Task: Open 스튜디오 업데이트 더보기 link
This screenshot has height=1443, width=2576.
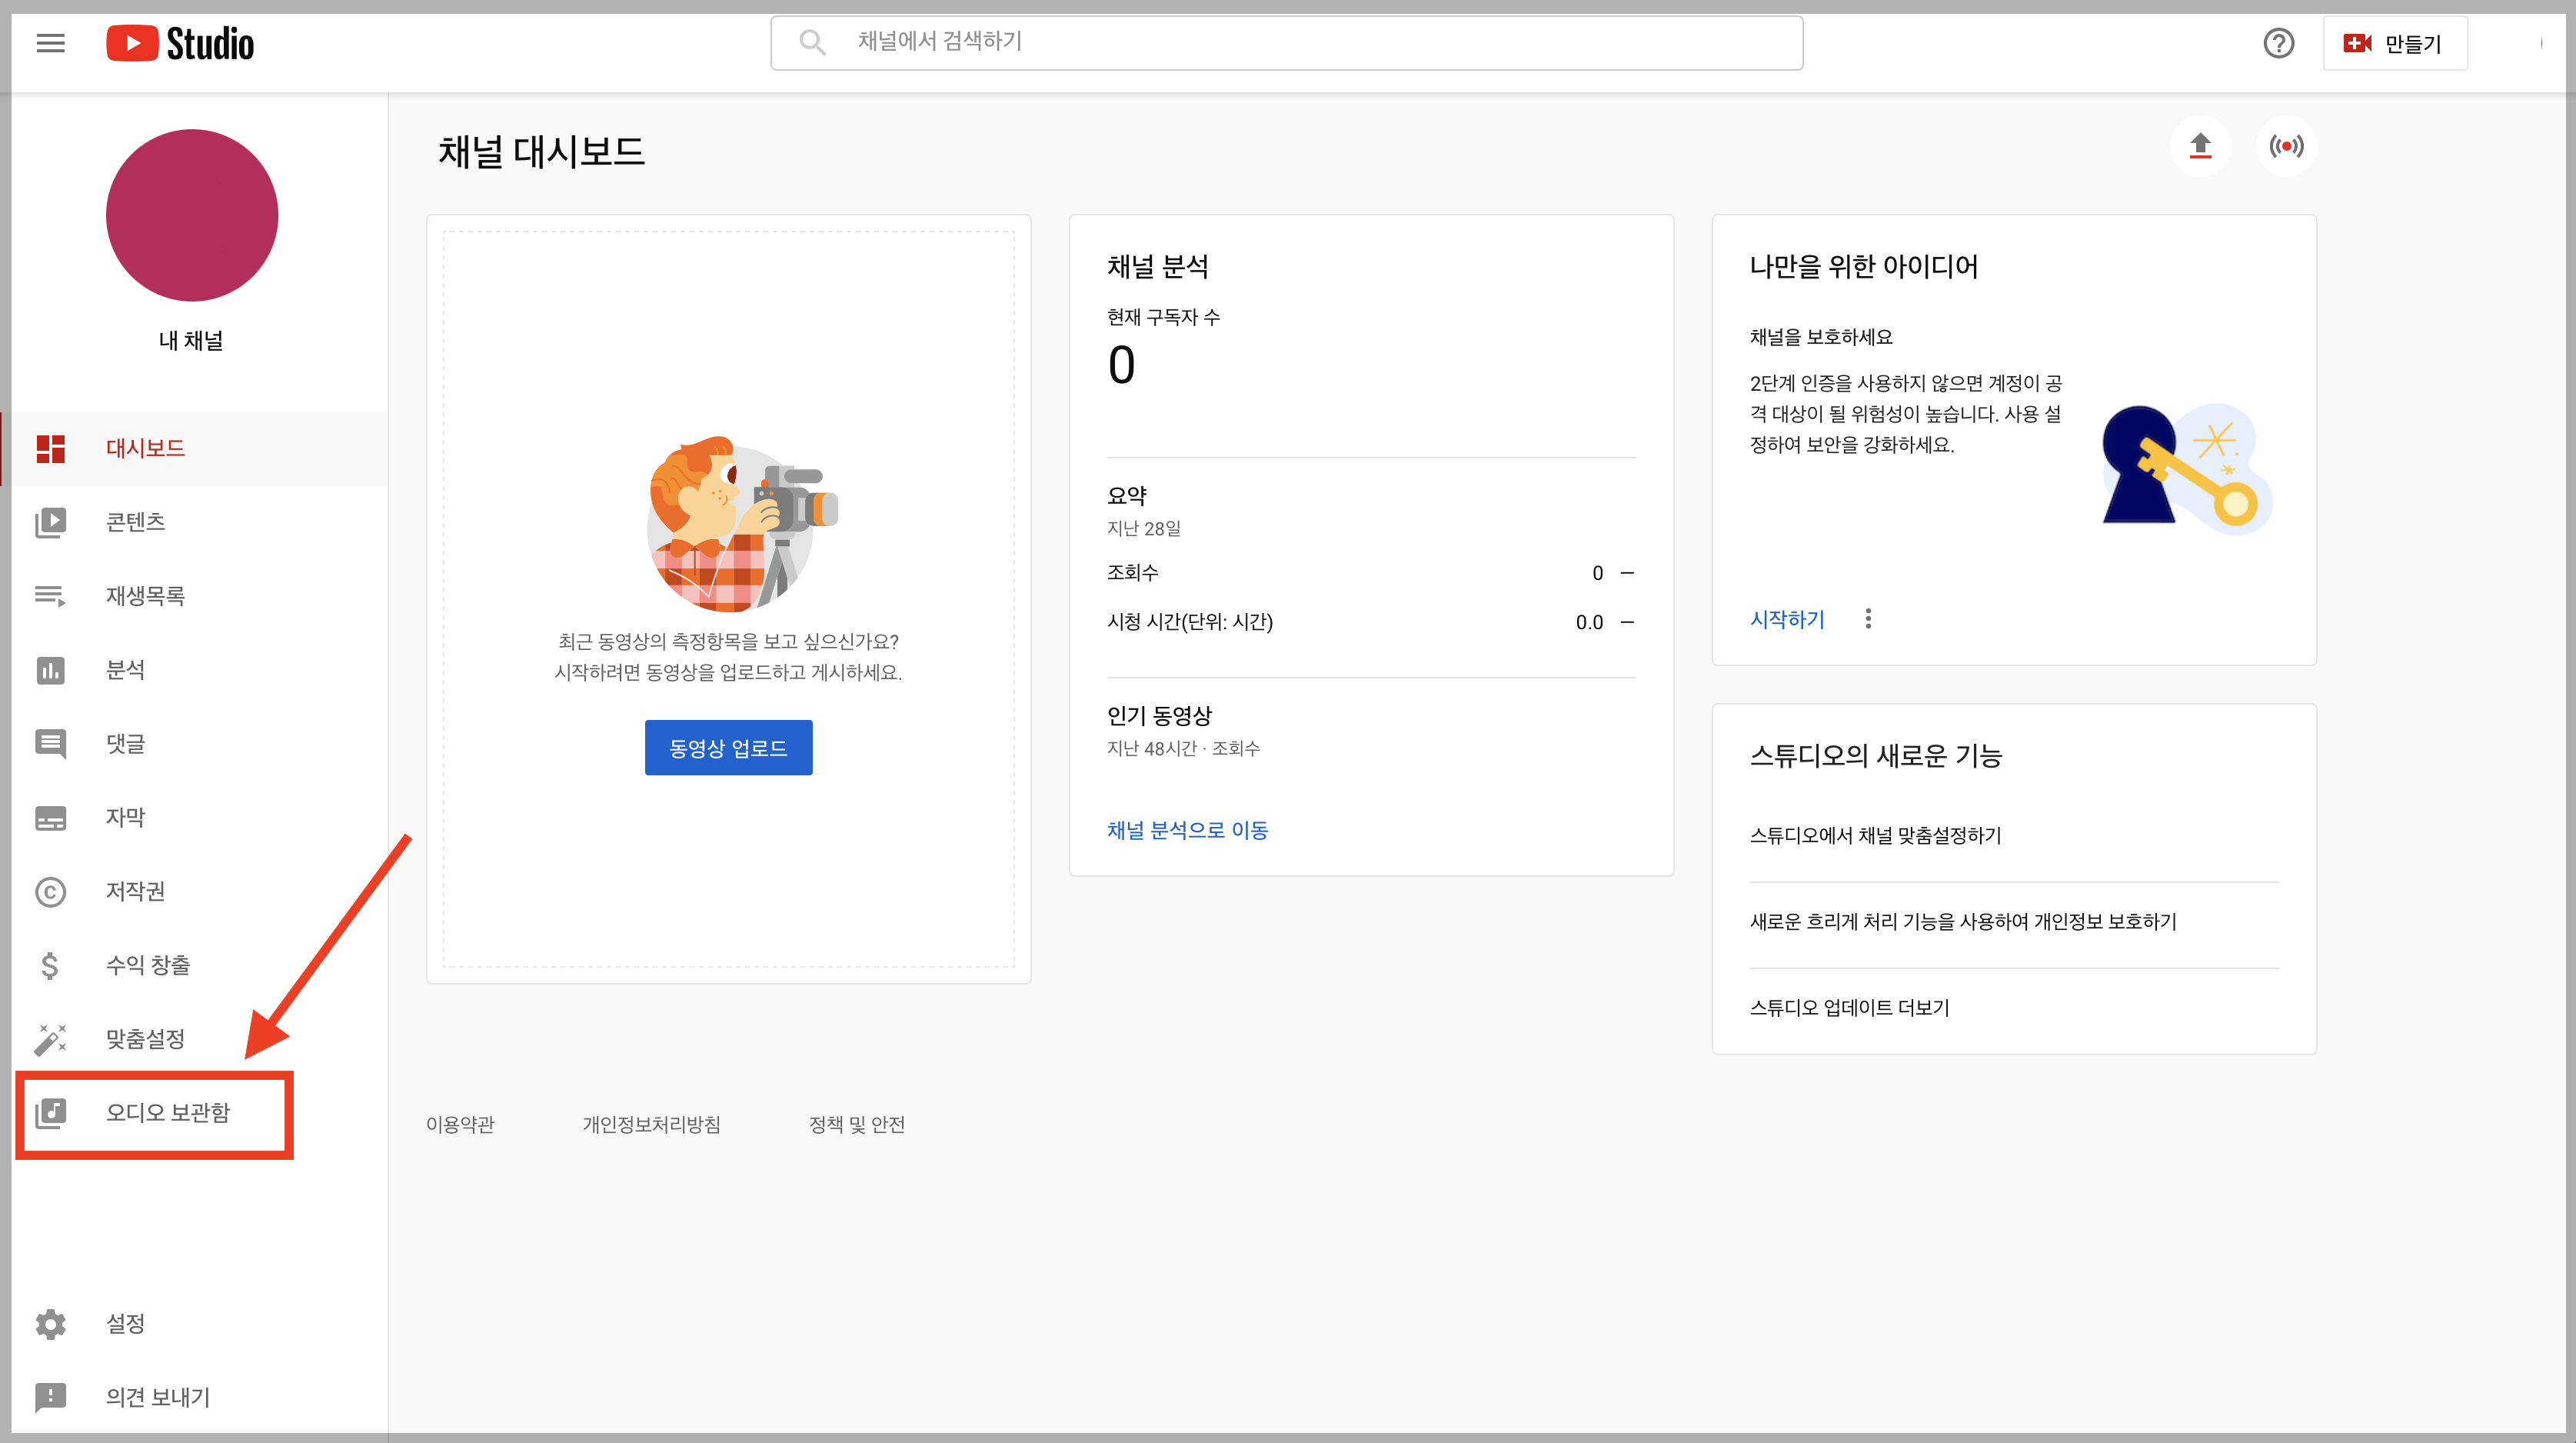Action: [1849, 1008]
